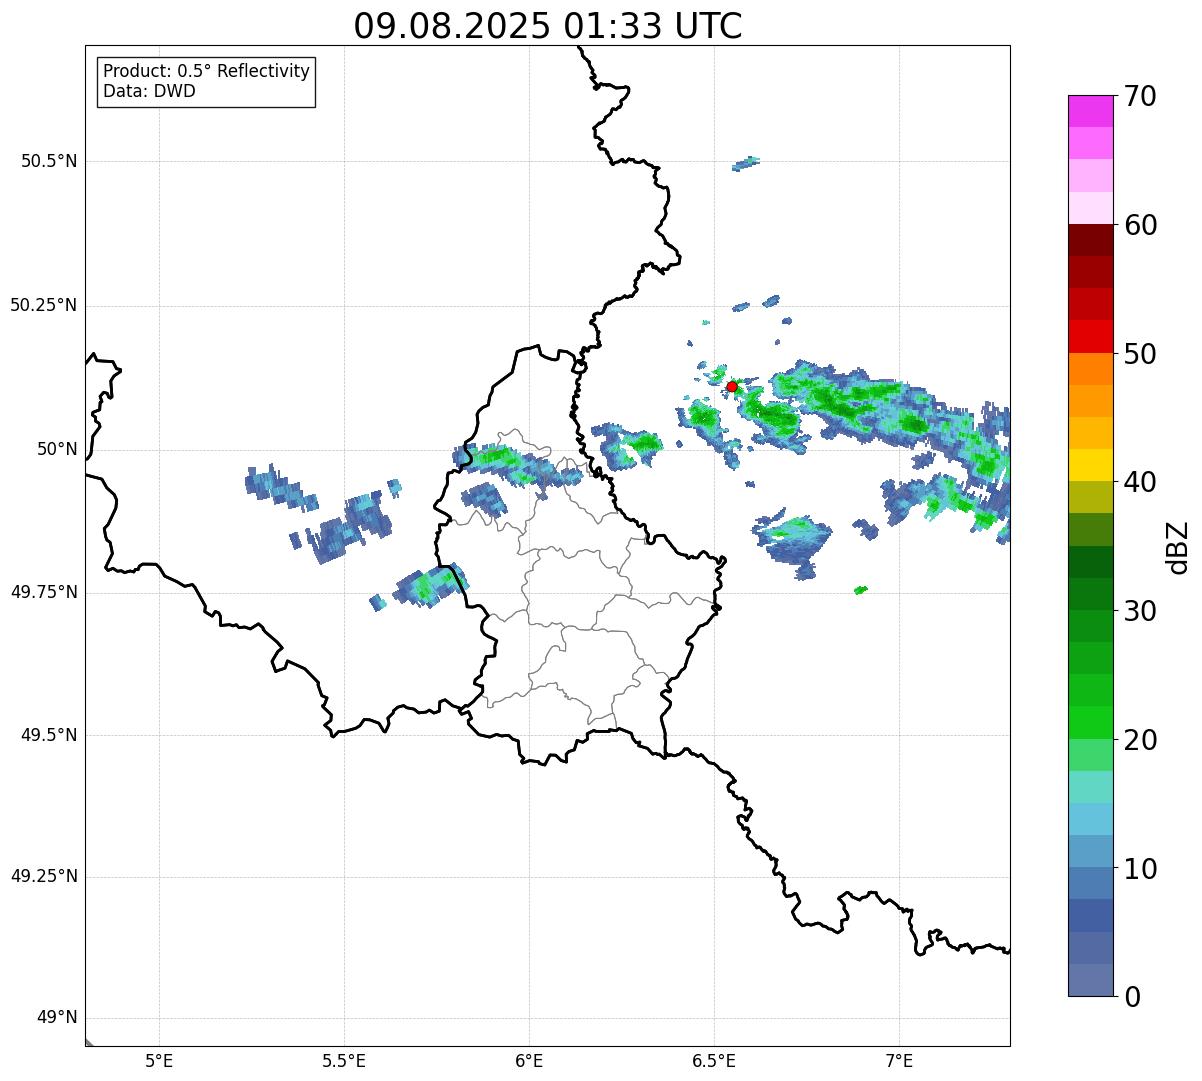Click the '7°E' longitude label
Image resolution: width=1202 pixels, height=1081 pixels.
coord(899,1061)
